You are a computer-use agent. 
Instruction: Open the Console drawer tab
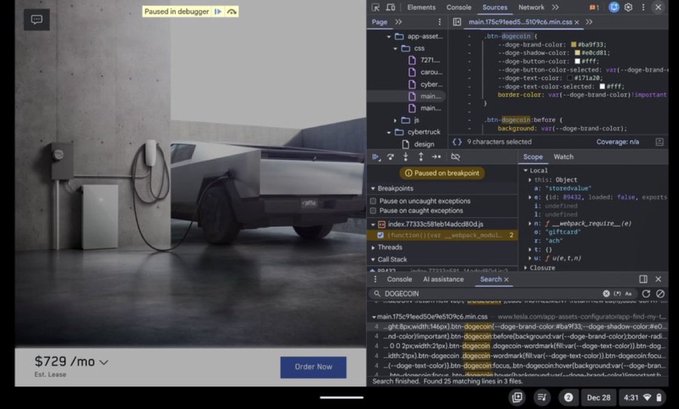[x=399, y=279]
